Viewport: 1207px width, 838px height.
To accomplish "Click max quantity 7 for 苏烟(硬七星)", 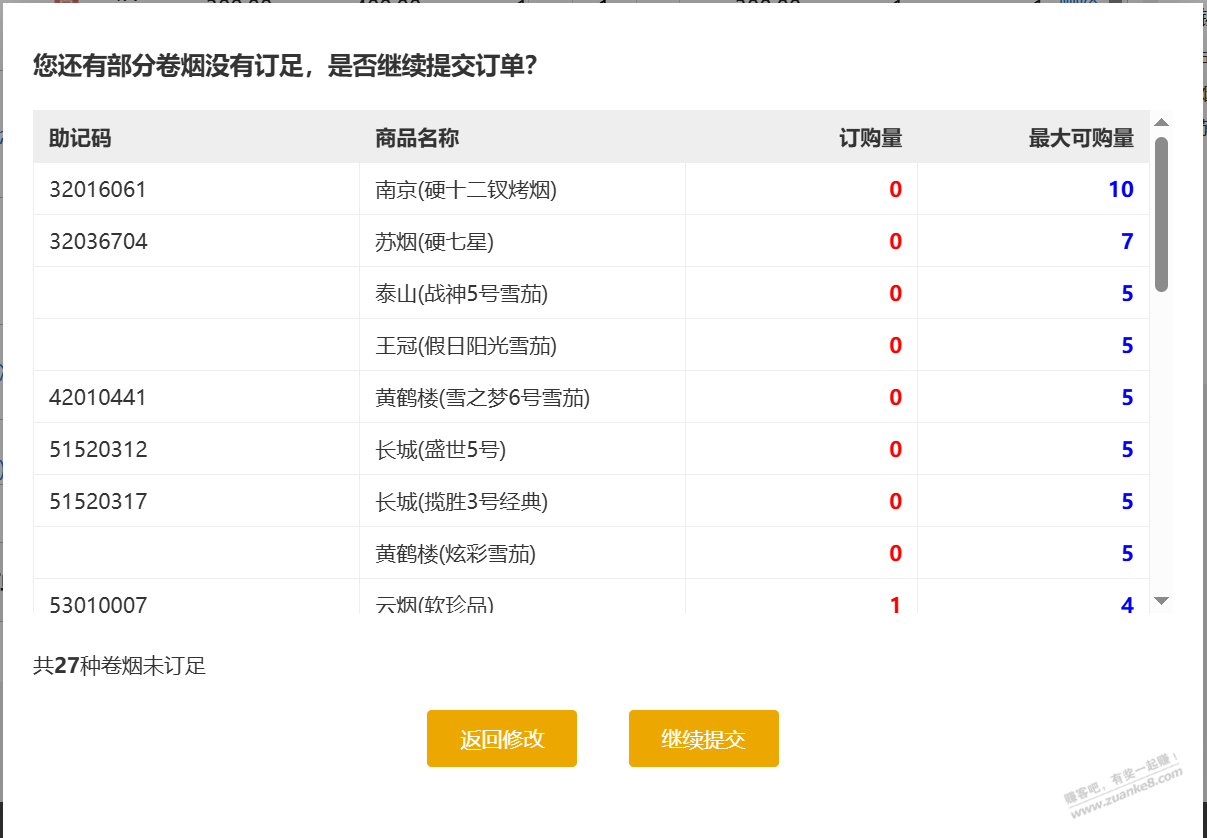I will click(x=1127, y=241).
